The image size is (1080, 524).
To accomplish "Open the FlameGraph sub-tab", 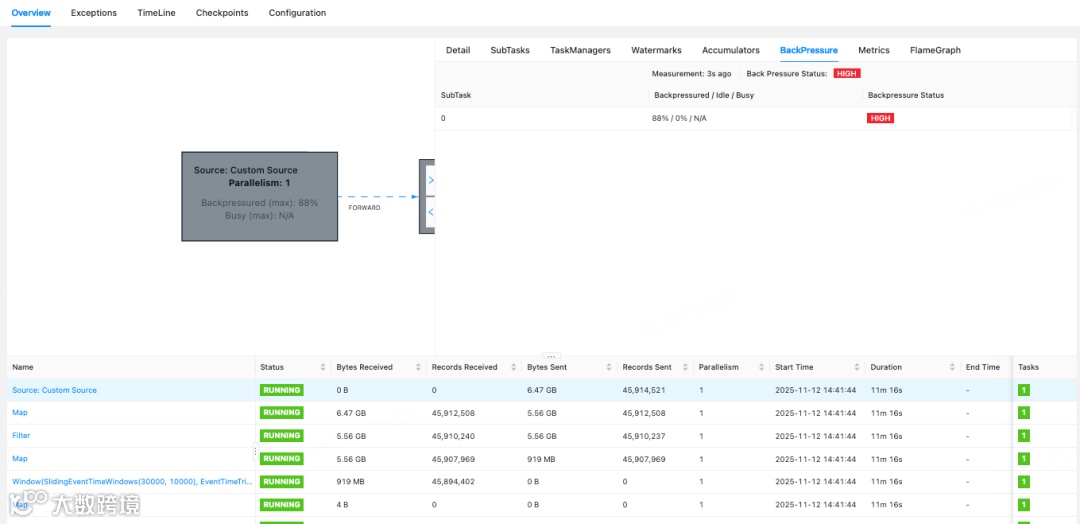I will pyautogui.click(x=935, y=50).
